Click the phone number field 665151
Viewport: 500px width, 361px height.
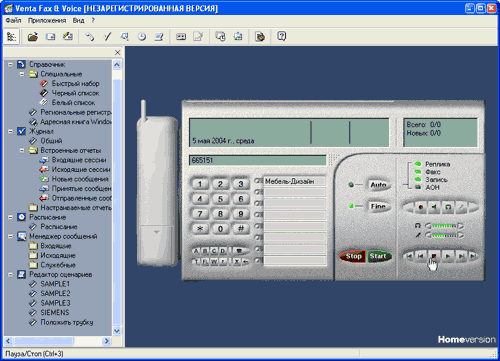[258, 160]
